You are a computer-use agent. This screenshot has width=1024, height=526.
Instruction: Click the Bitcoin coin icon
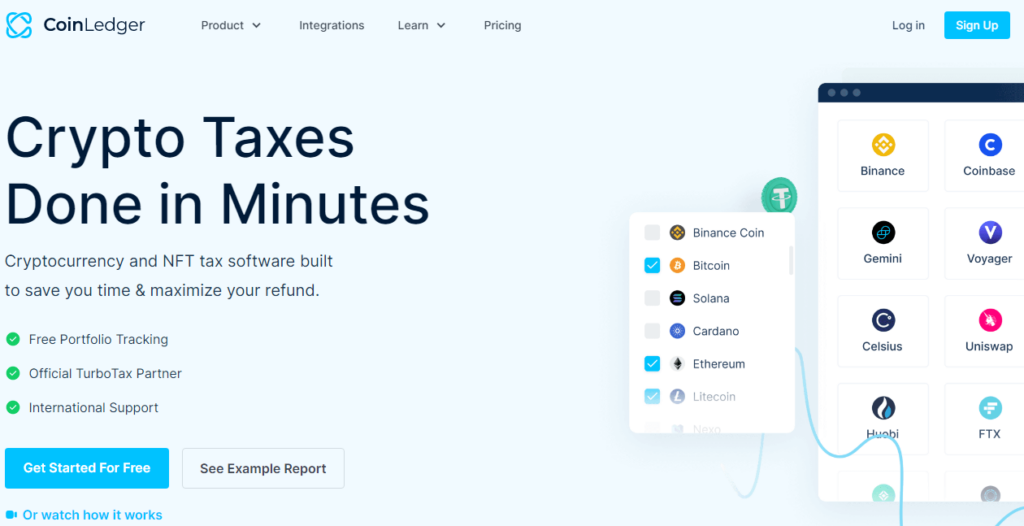point(677,265)
